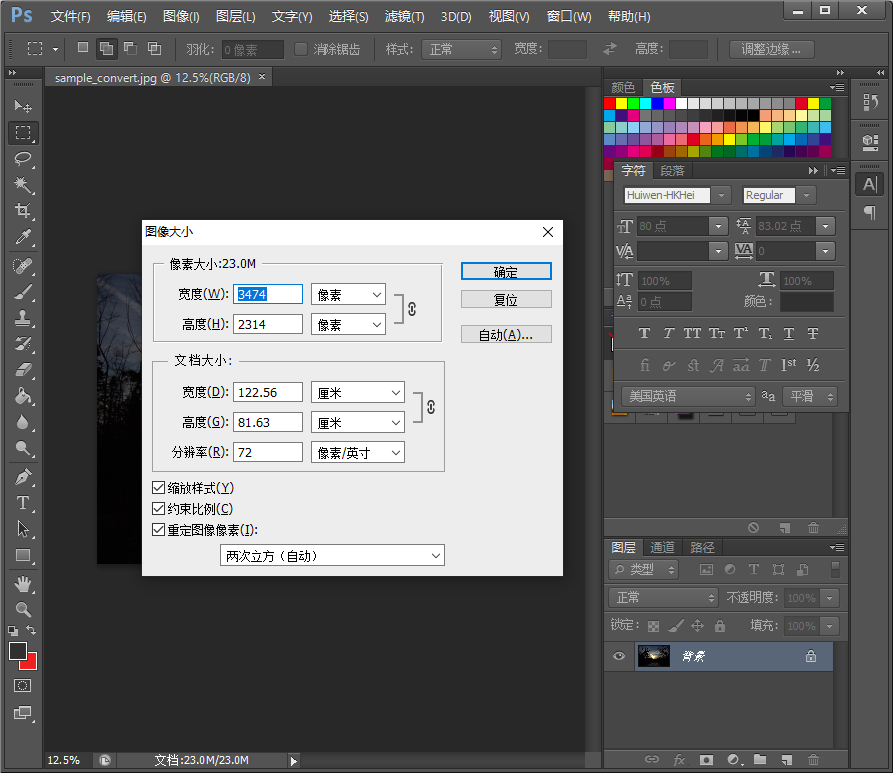The image size is (893, 773).
Task: Select the Lasso tool
Action: pyautogui.click(x=23, y=159)
